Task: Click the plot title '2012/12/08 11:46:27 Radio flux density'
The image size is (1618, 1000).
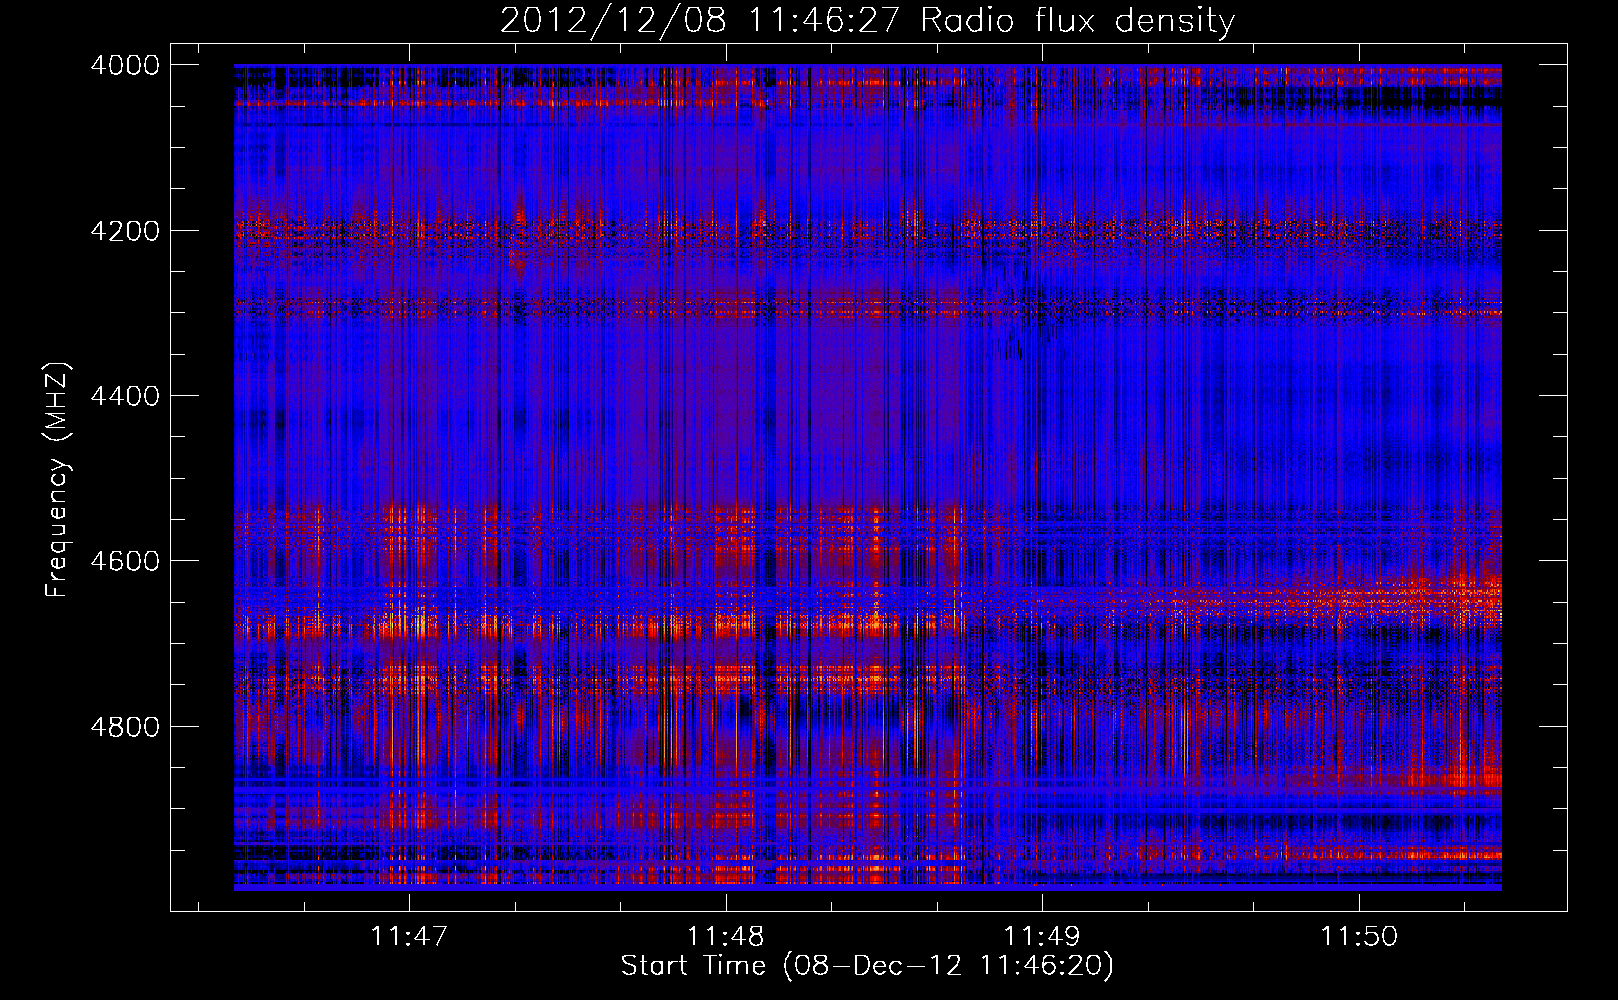Action: pos(867,20)
